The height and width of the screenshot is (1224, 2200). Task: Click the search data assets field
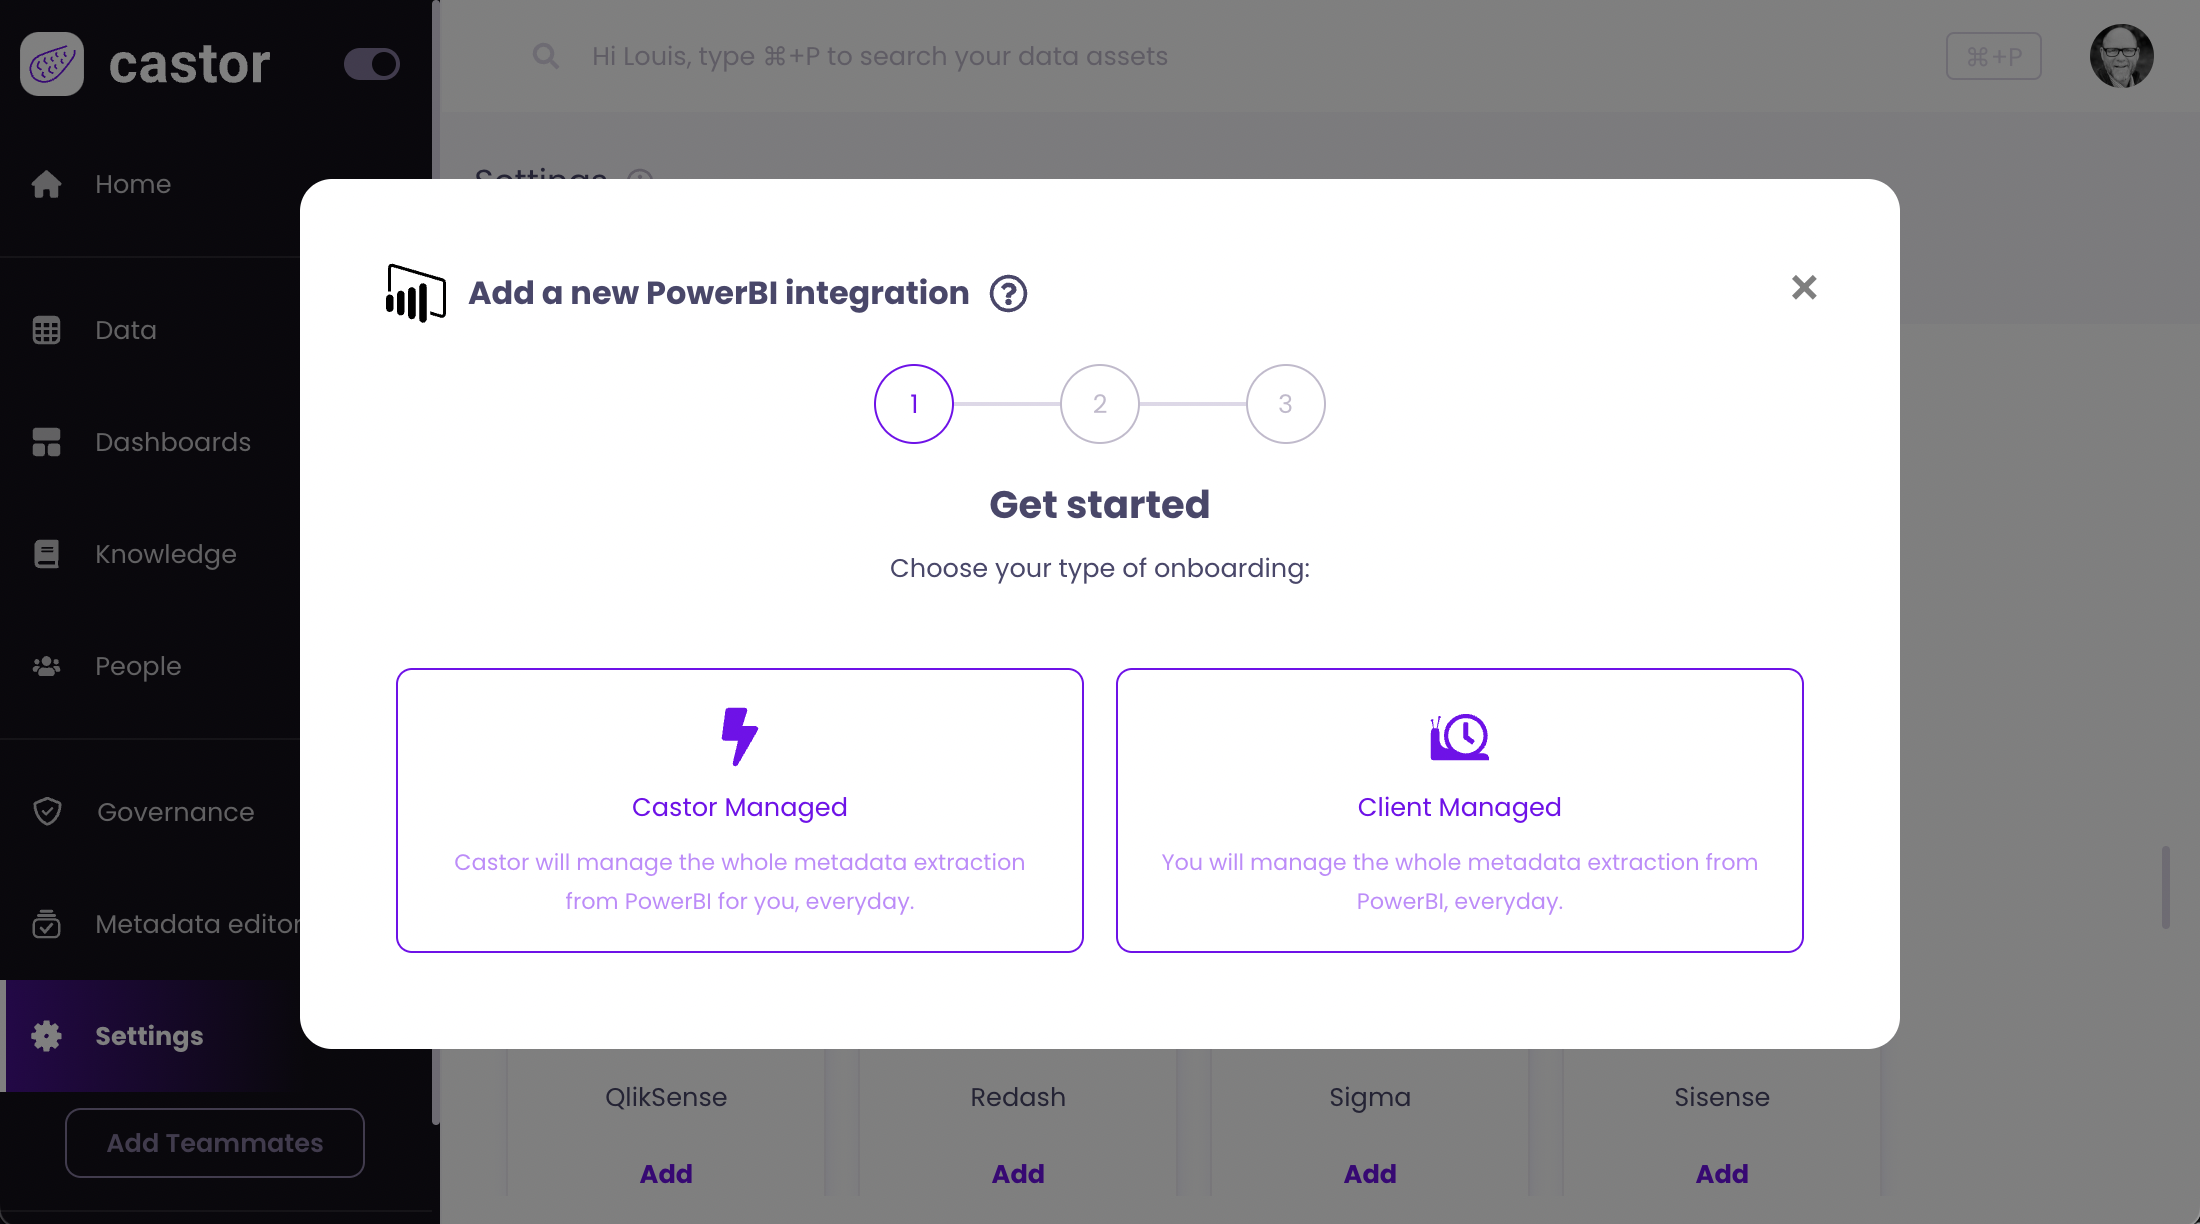point(880,56)
